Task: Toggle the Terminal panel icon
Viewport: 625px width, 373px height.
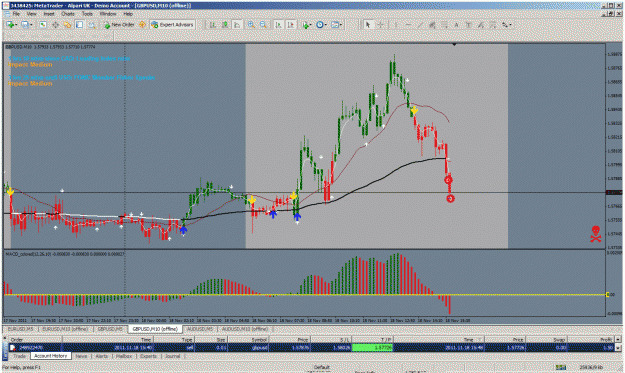Action: [80, 25]
